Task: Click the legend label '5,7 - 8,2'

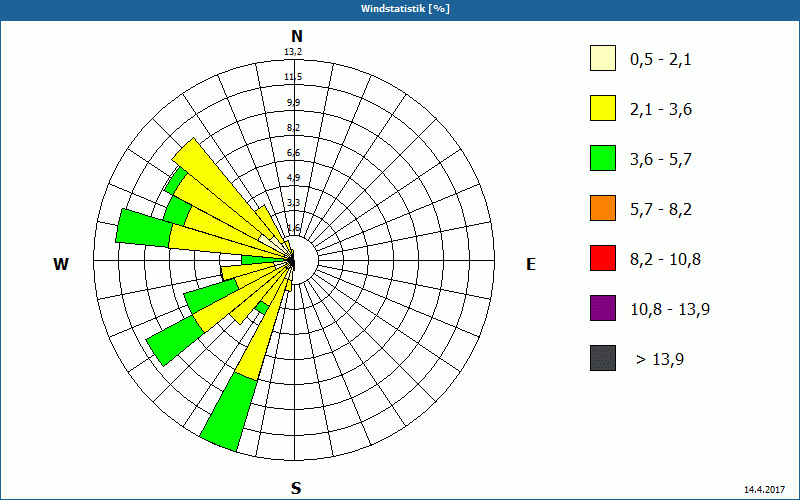Action: [x=661, y=210]
